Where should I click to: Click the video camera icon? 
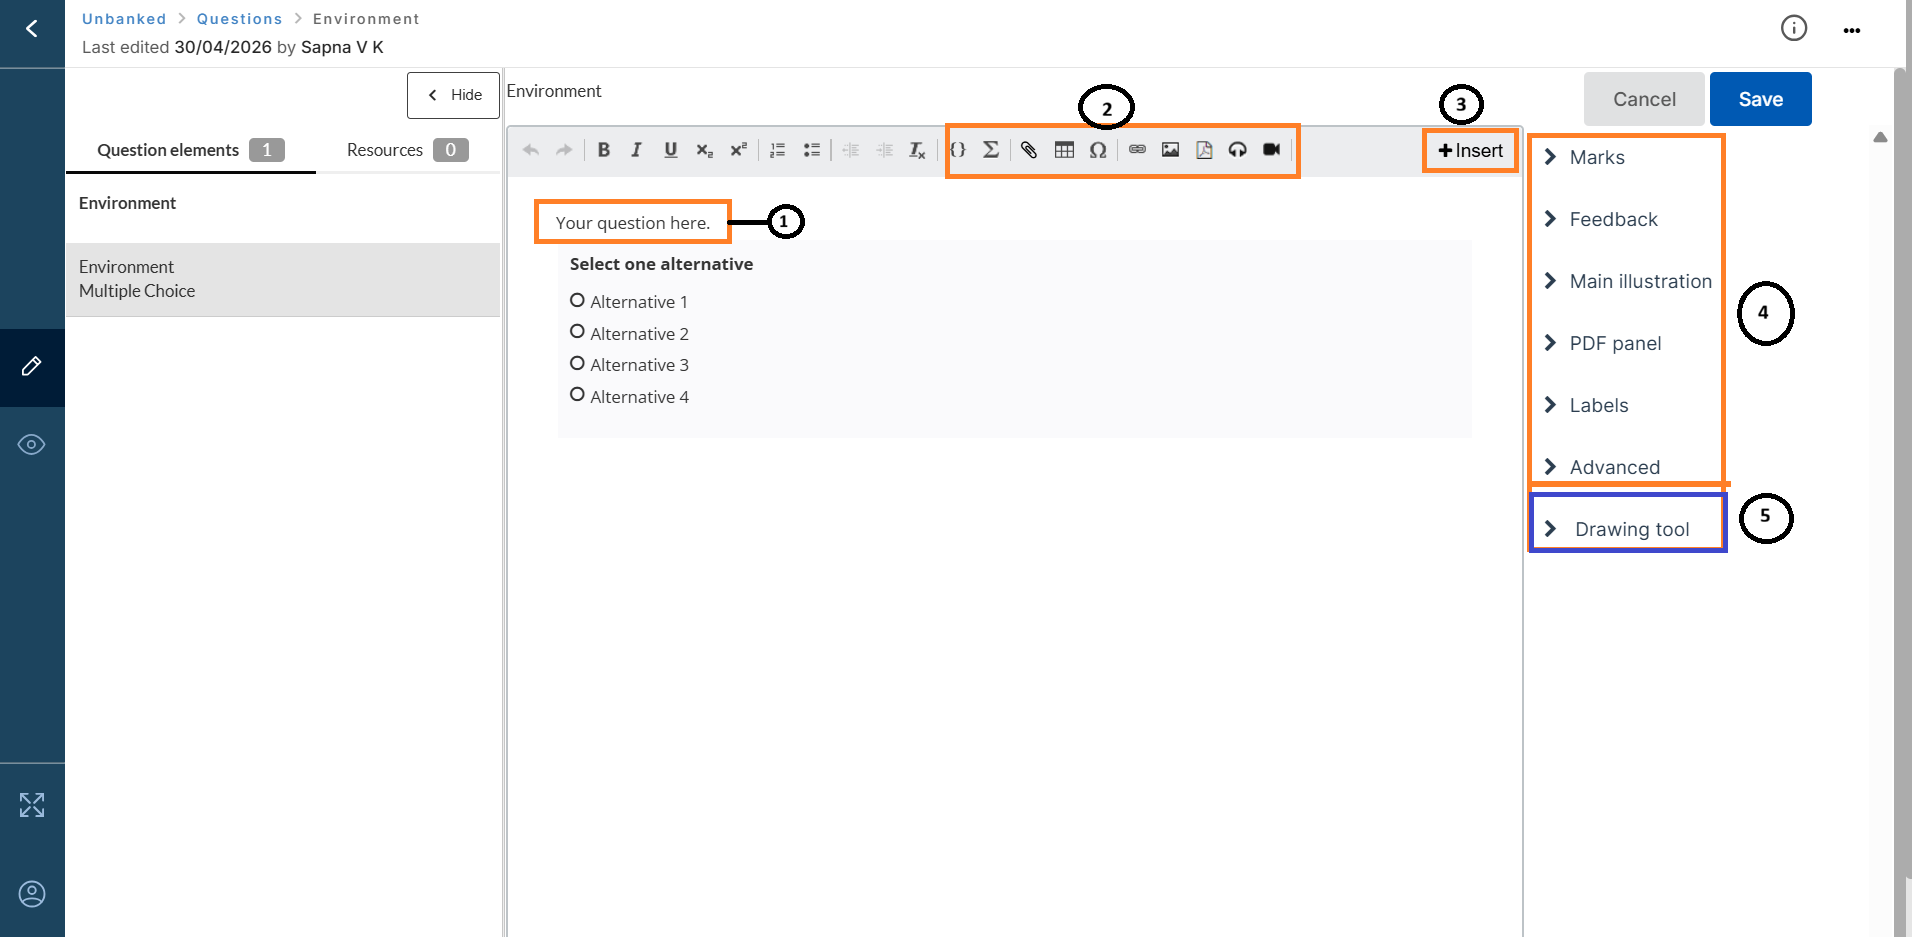(x=1271, y=149)
